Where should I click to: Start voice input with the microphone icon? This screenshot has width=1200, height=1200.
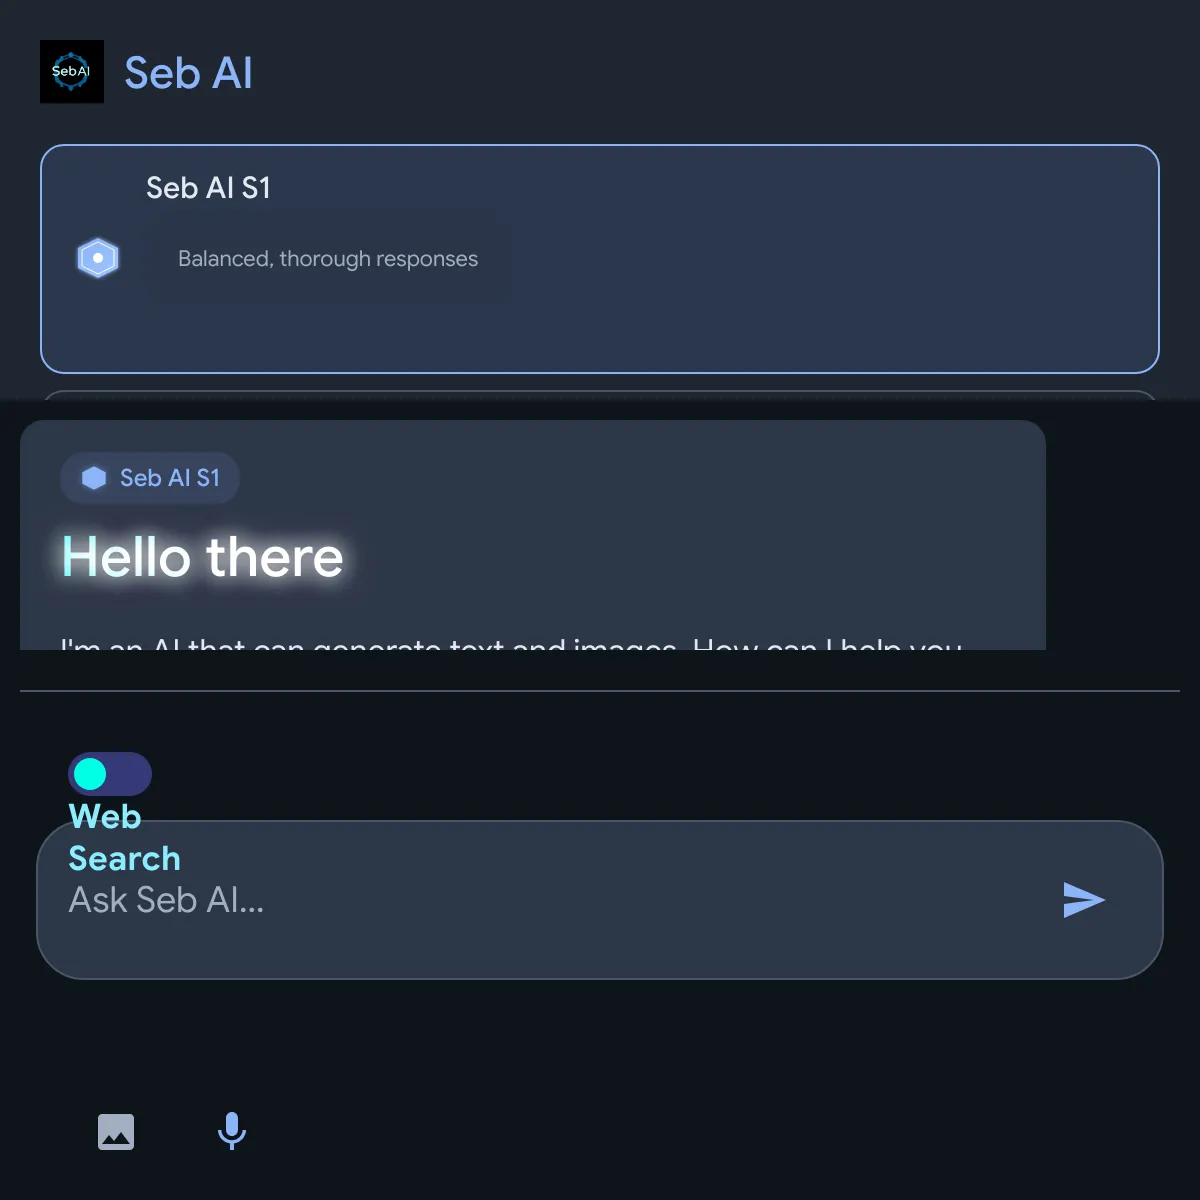pyautogui.click(x=232, y=1131)
